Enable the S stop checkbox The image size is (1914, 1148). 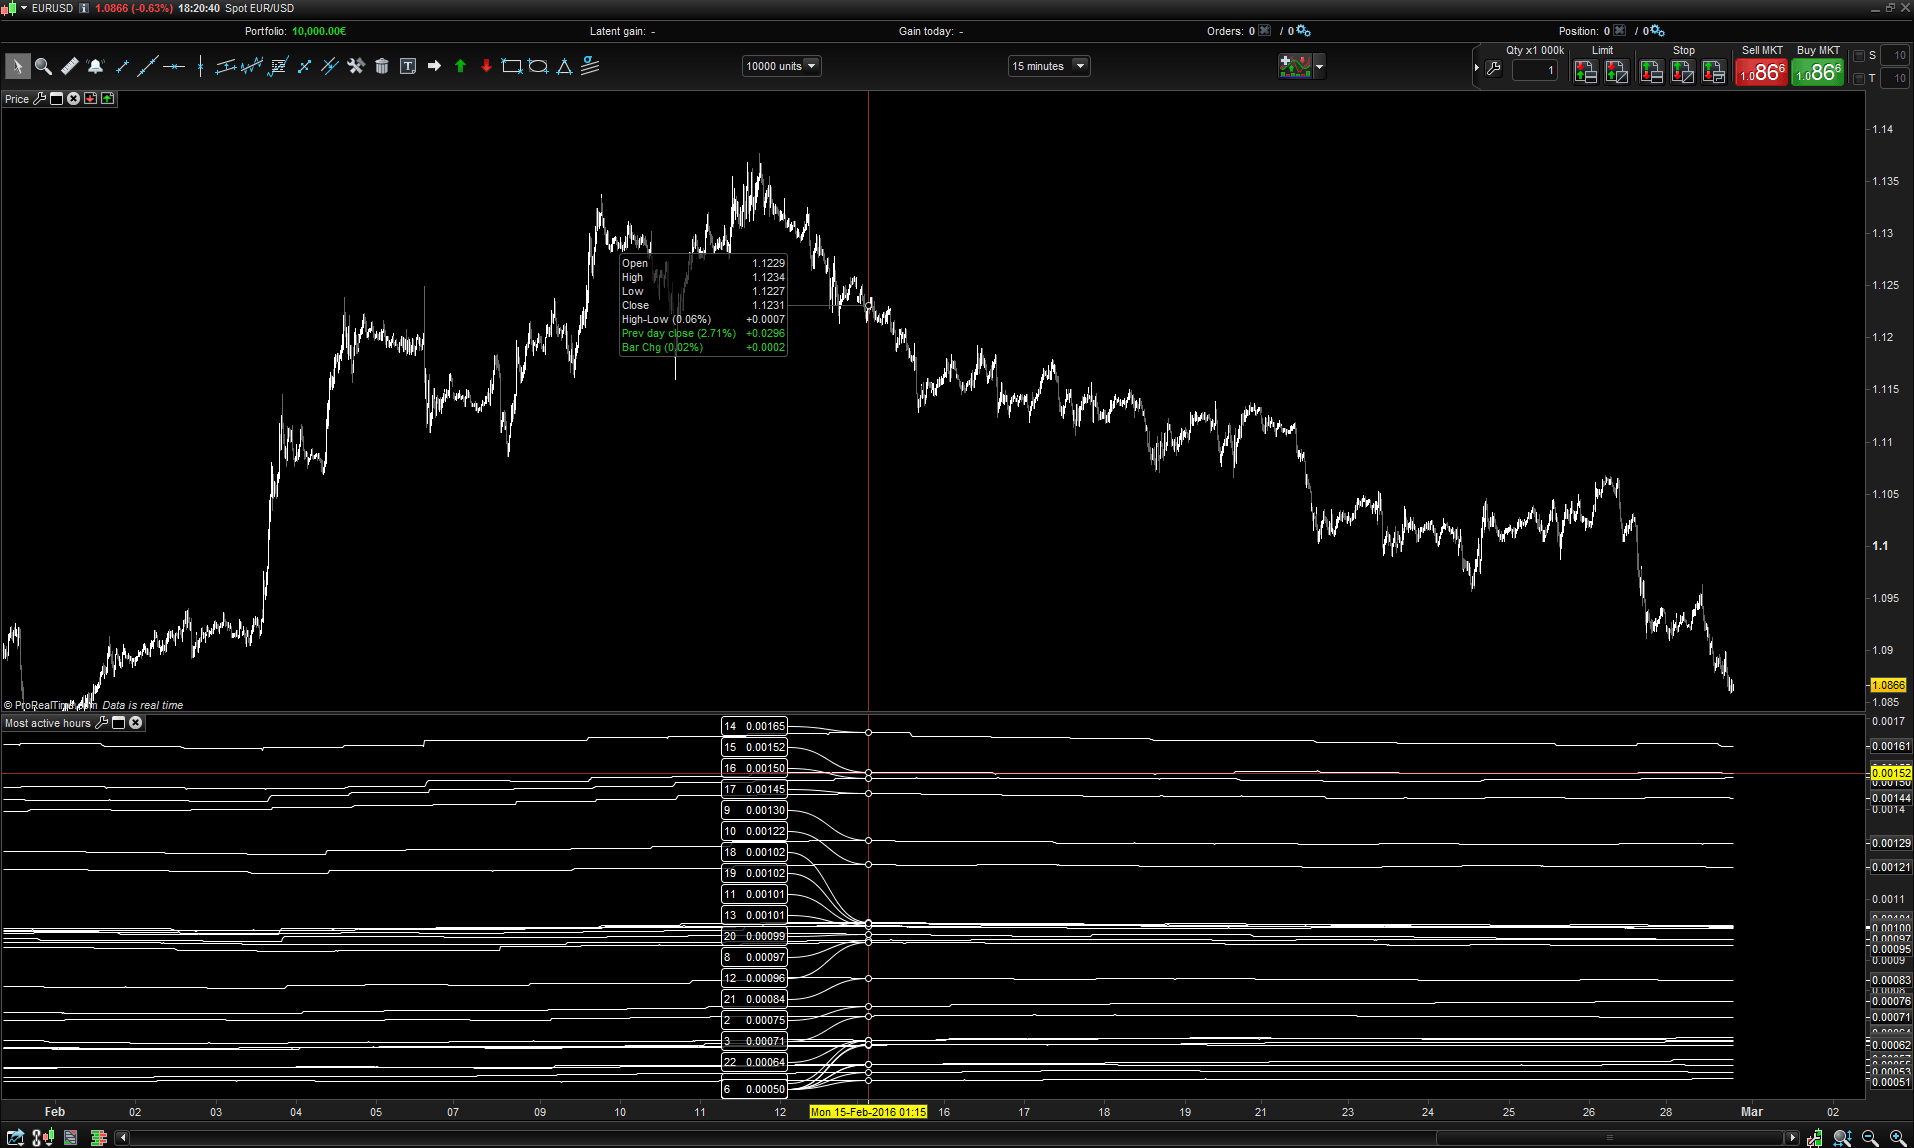pyautogui.click(x=1859, y=55)
